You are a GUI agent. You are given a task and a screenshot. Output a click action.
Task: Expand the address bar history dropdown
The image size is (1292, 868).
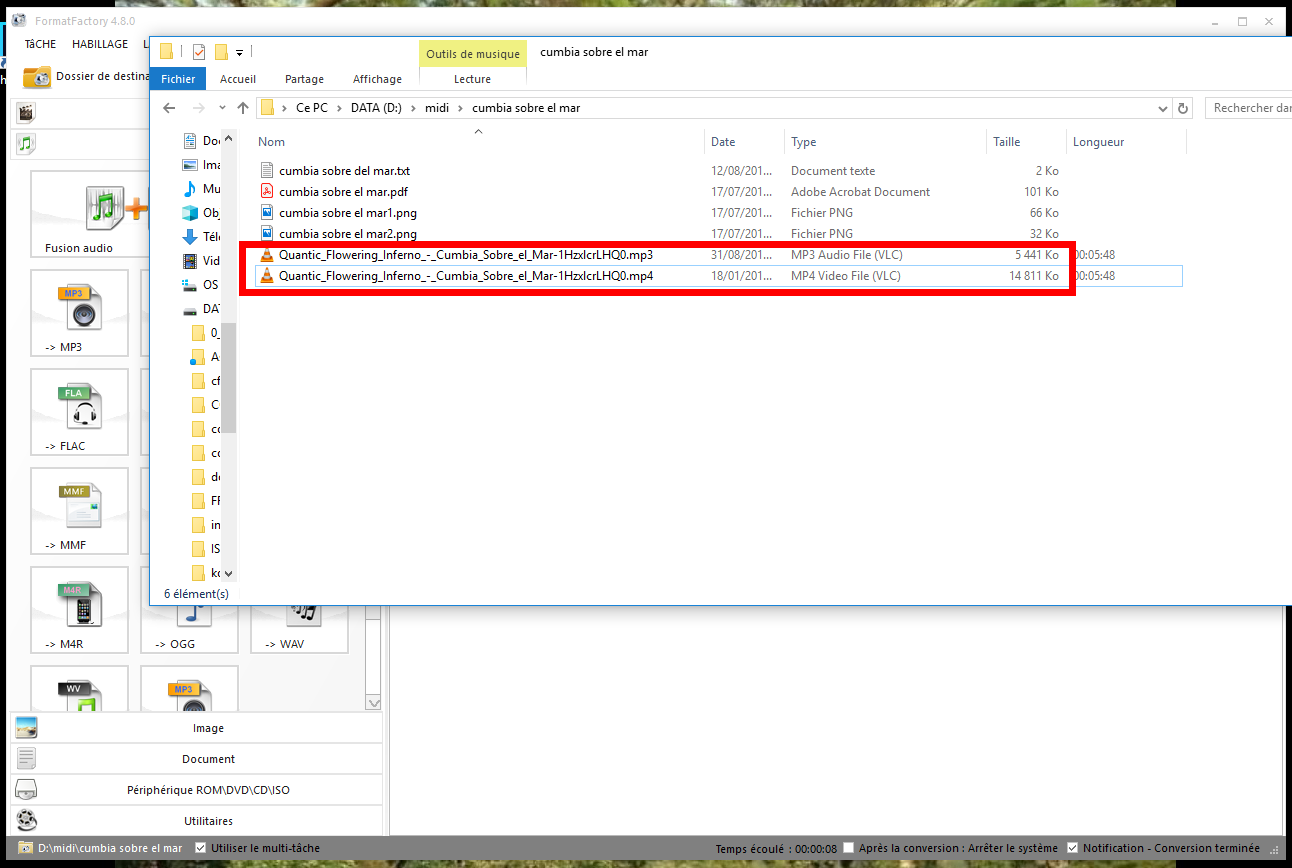[x=1162, y=108]
